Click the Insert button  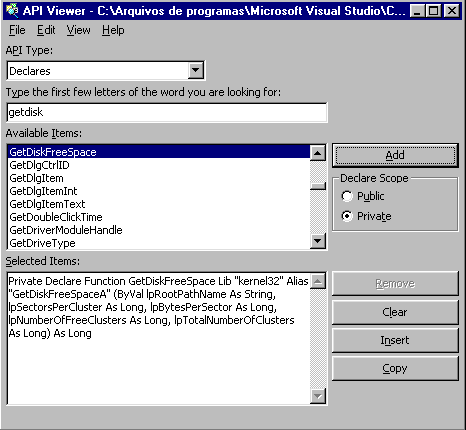click(395, 340)
